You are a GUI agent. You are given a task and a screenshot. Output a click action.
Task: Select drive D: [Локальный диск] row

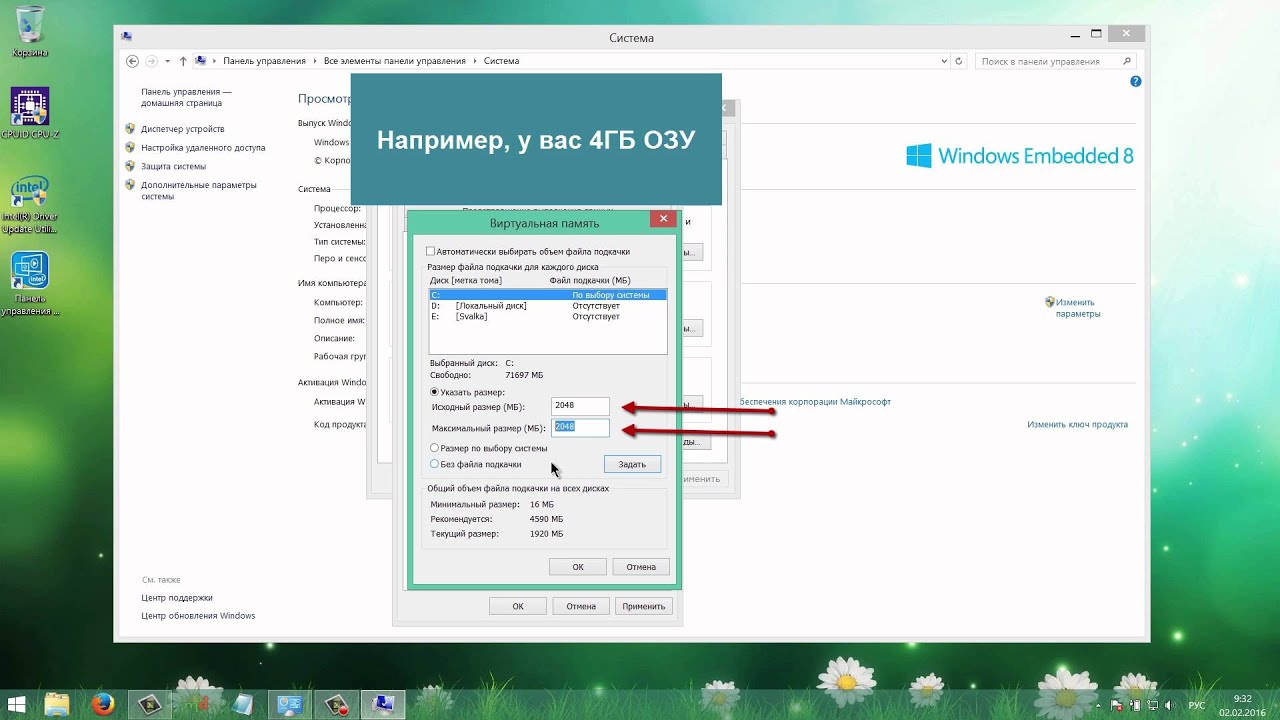point(547,305)
